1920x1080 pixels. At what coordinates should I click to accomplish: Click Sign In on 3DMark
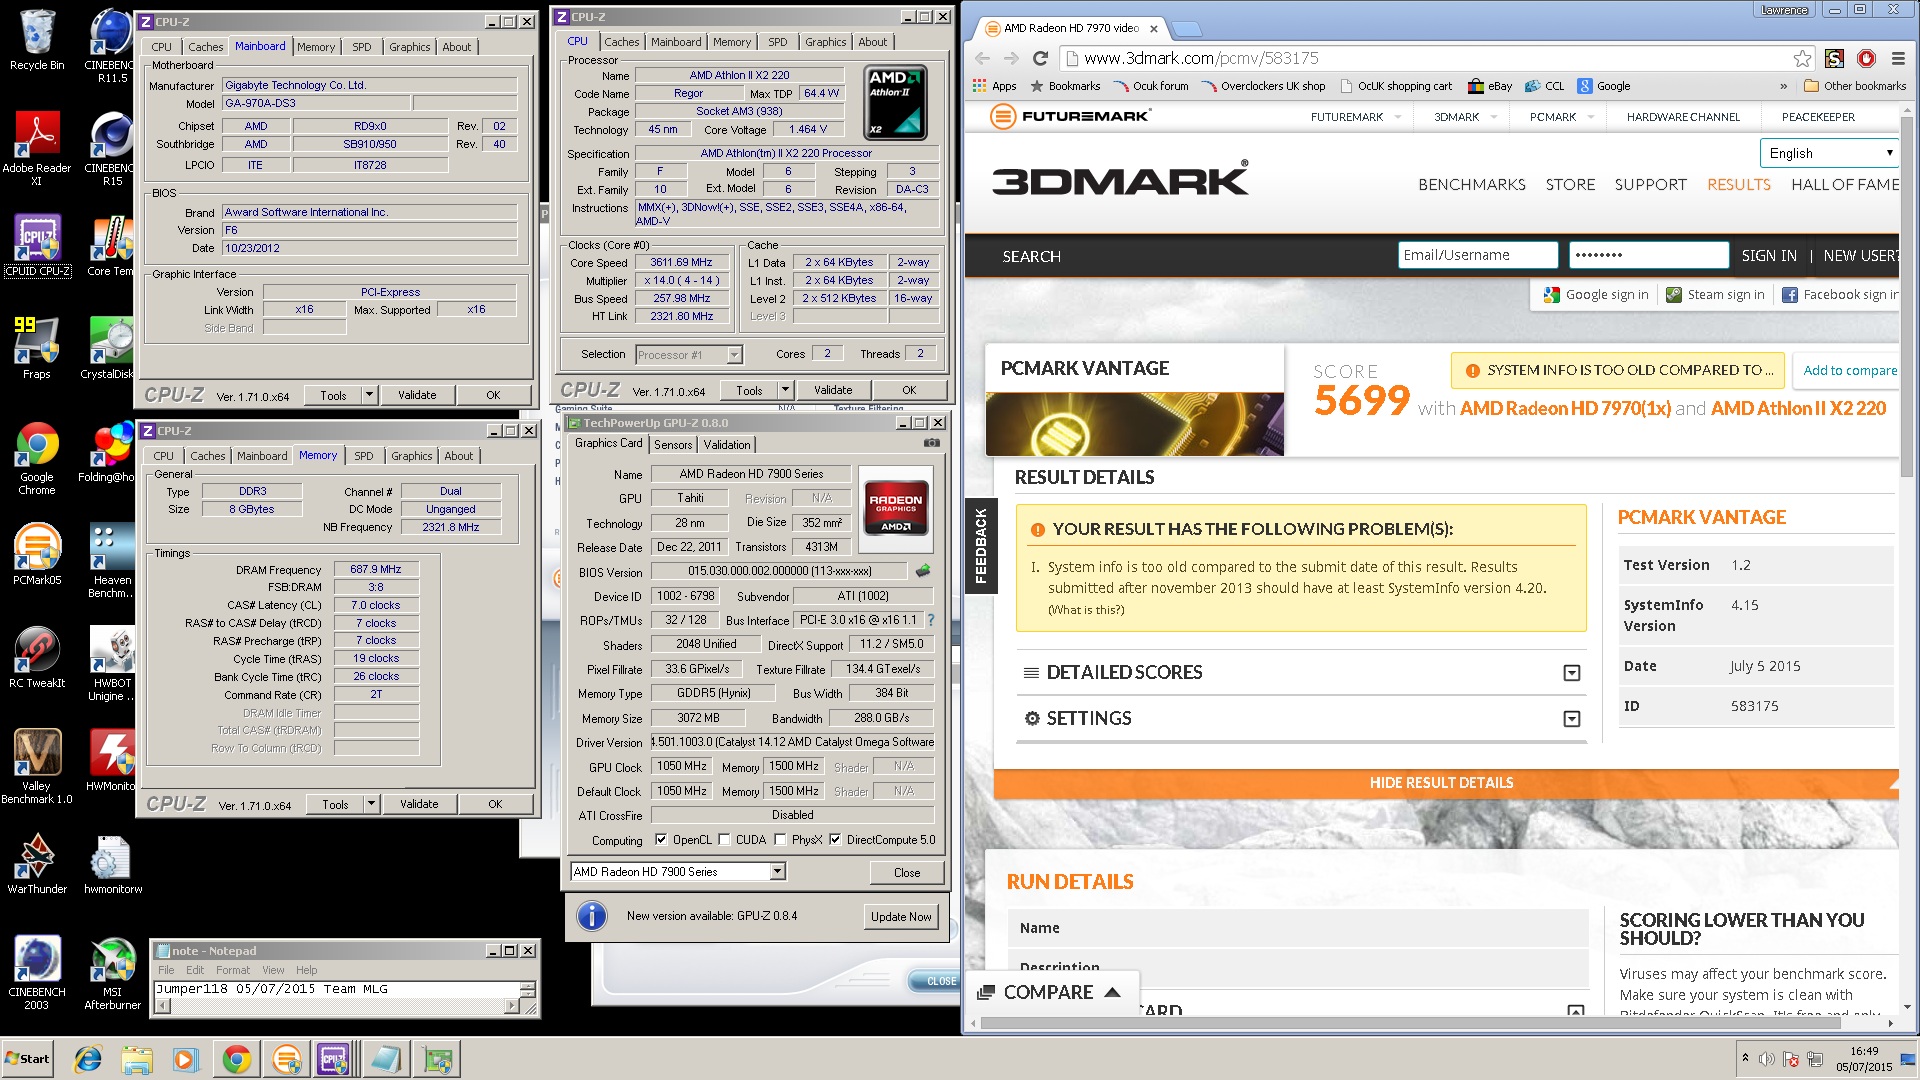(1768, 256)
